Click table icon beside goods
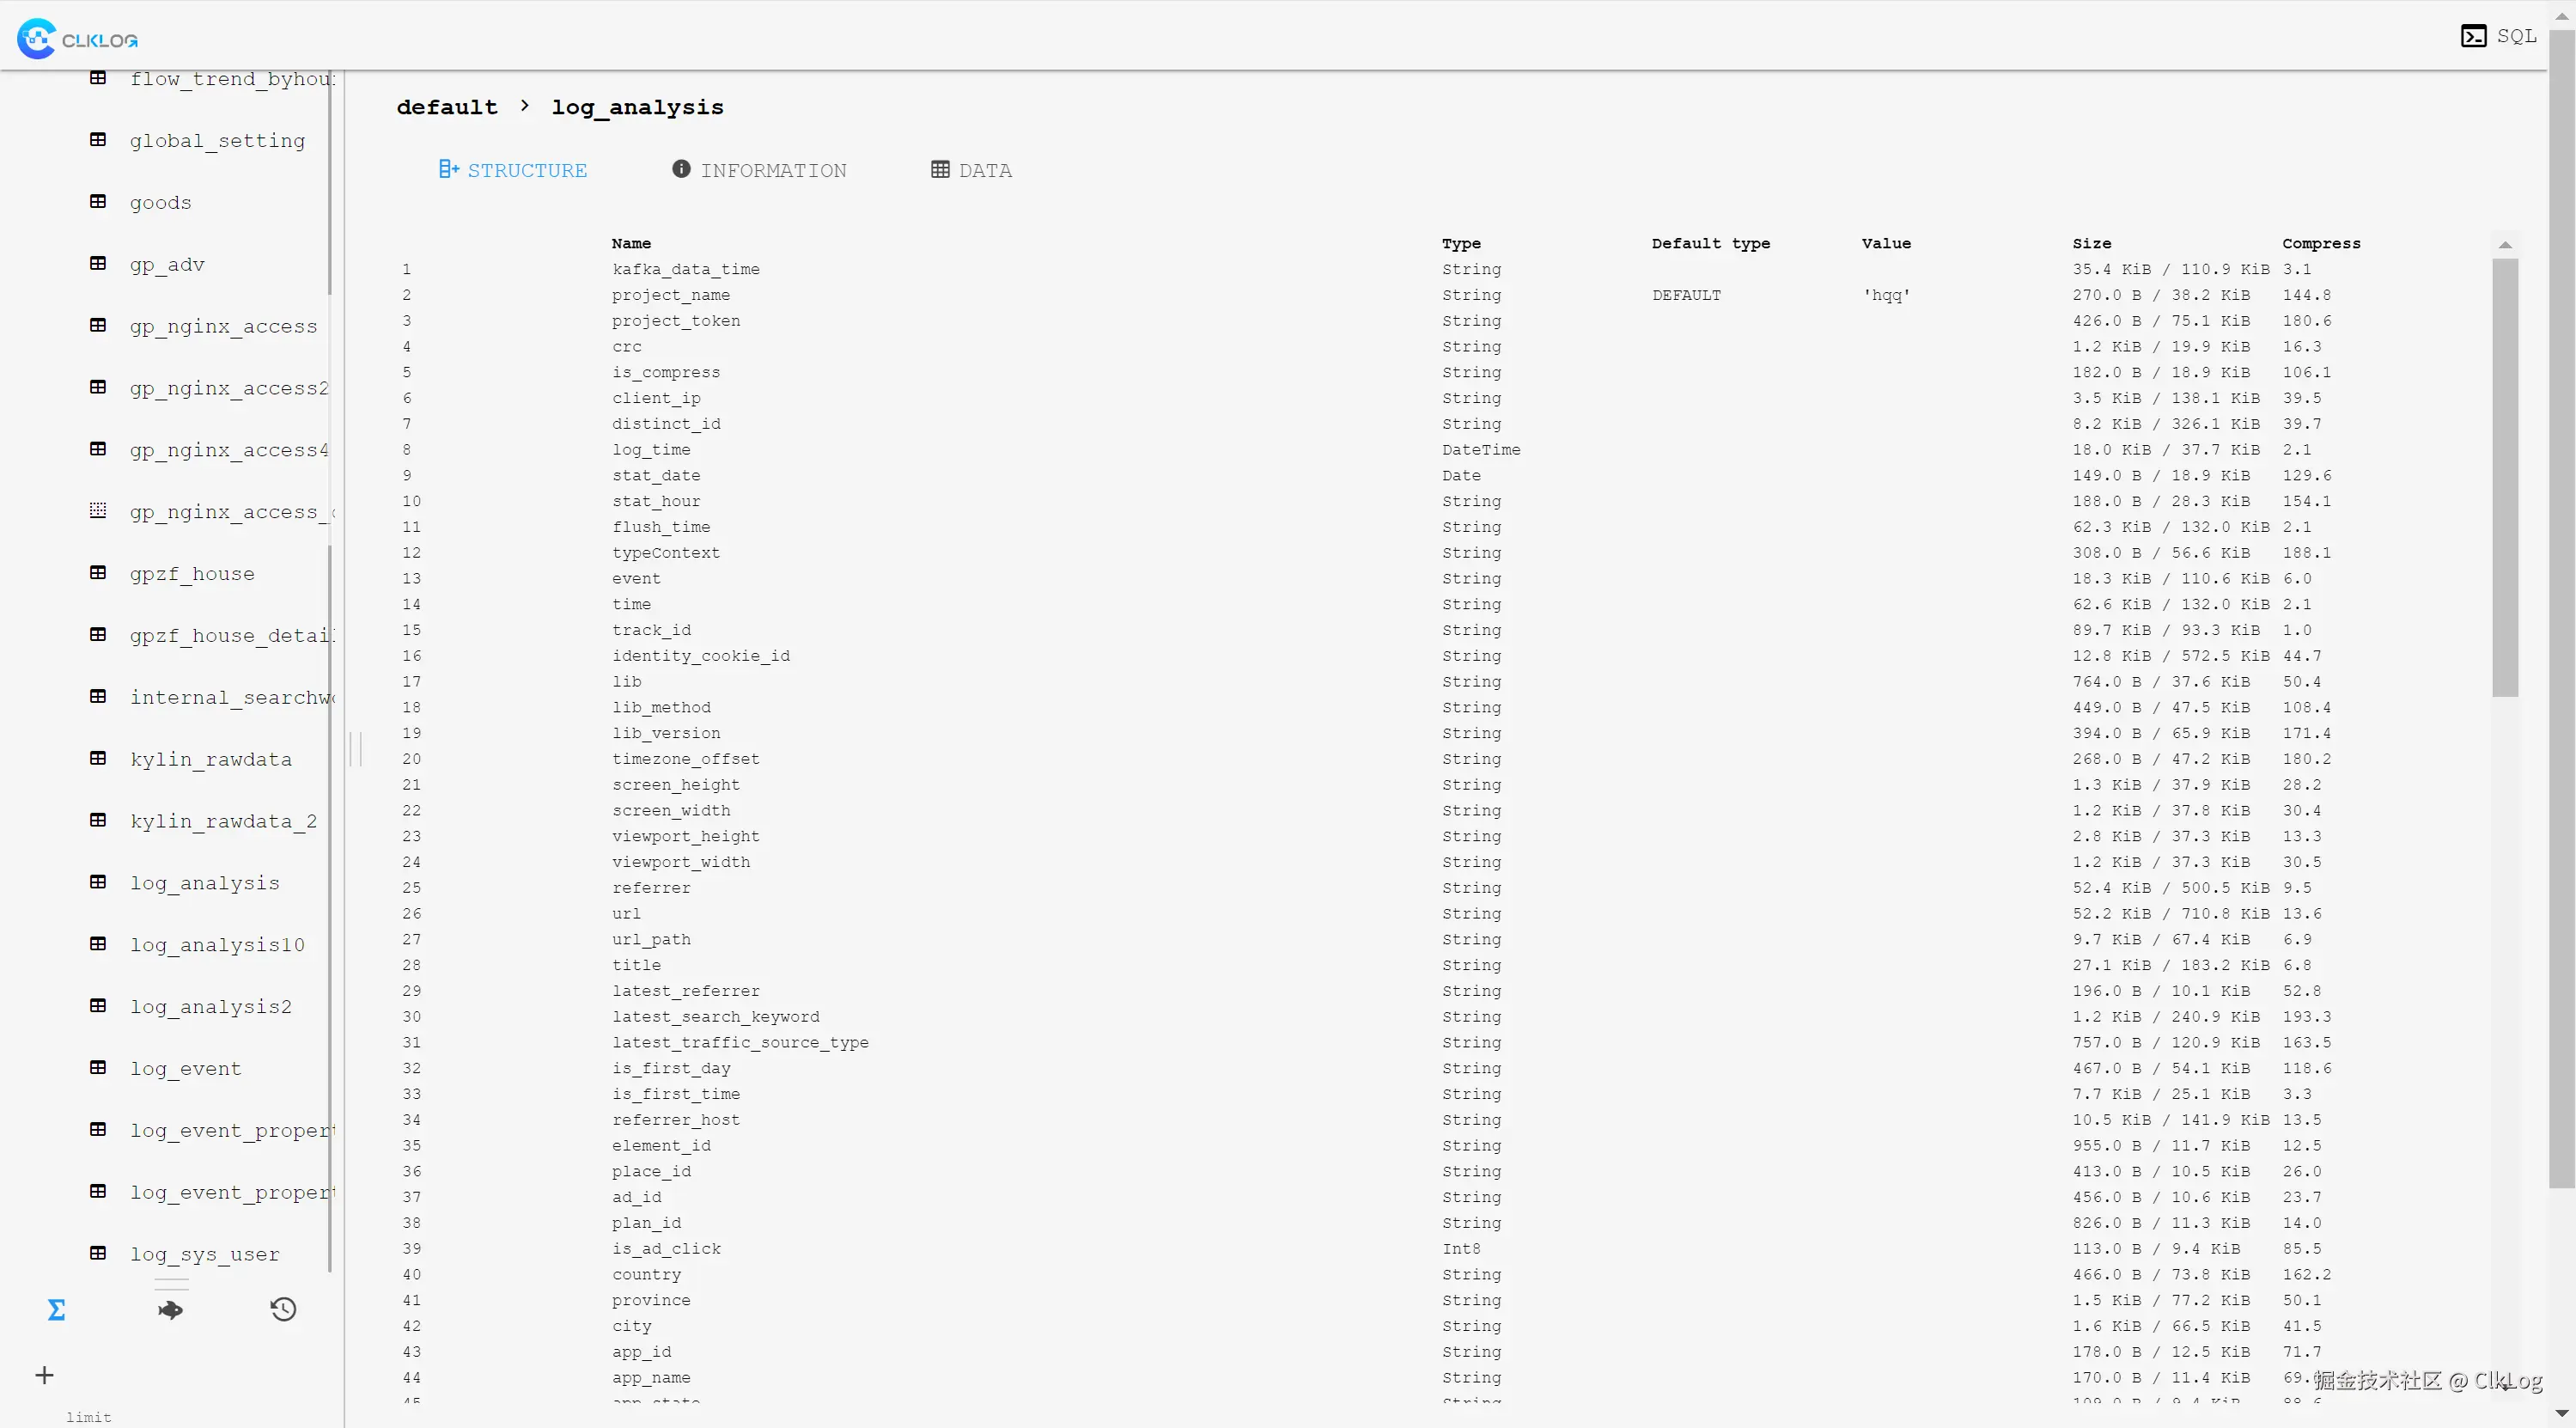2576x1428 pixels. click(x=98, y=202)
